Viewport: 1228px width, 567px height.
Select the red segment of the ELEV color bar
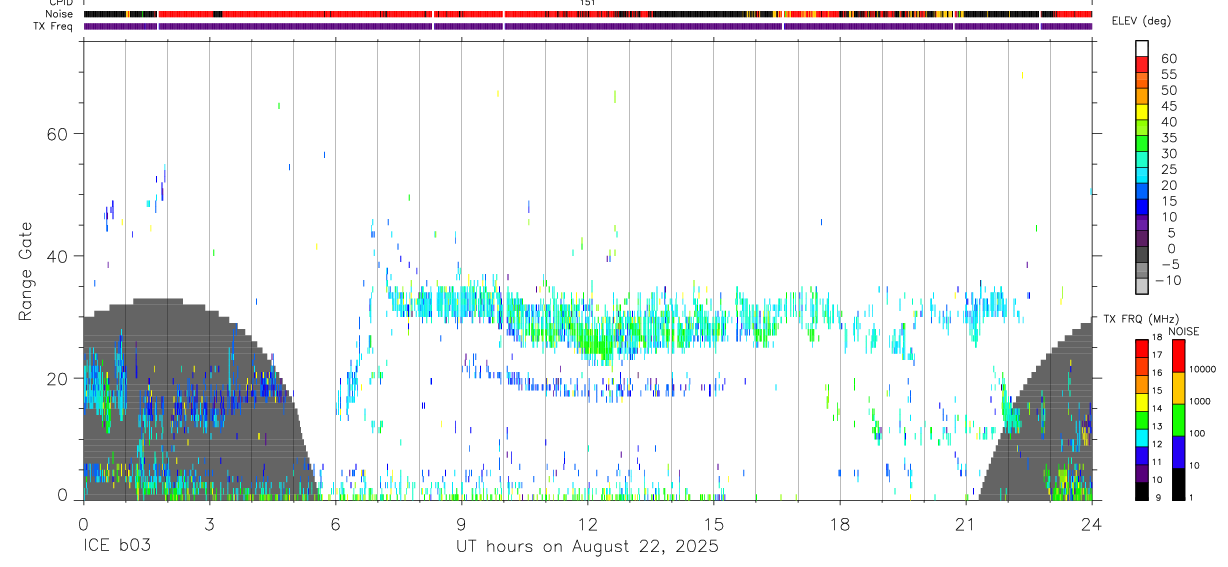(x=1142, y=64)
